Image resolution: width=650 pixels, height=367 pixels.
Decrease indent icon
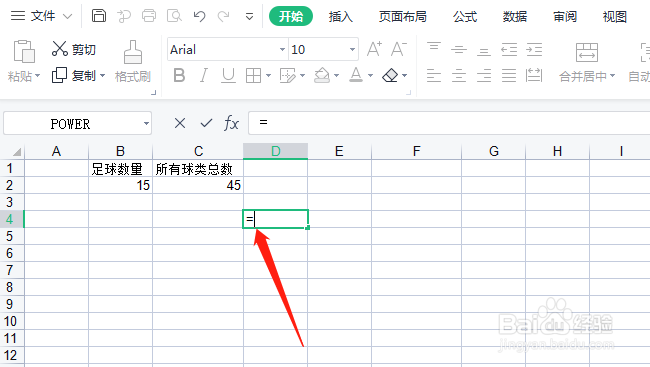[x=509, y=49]
